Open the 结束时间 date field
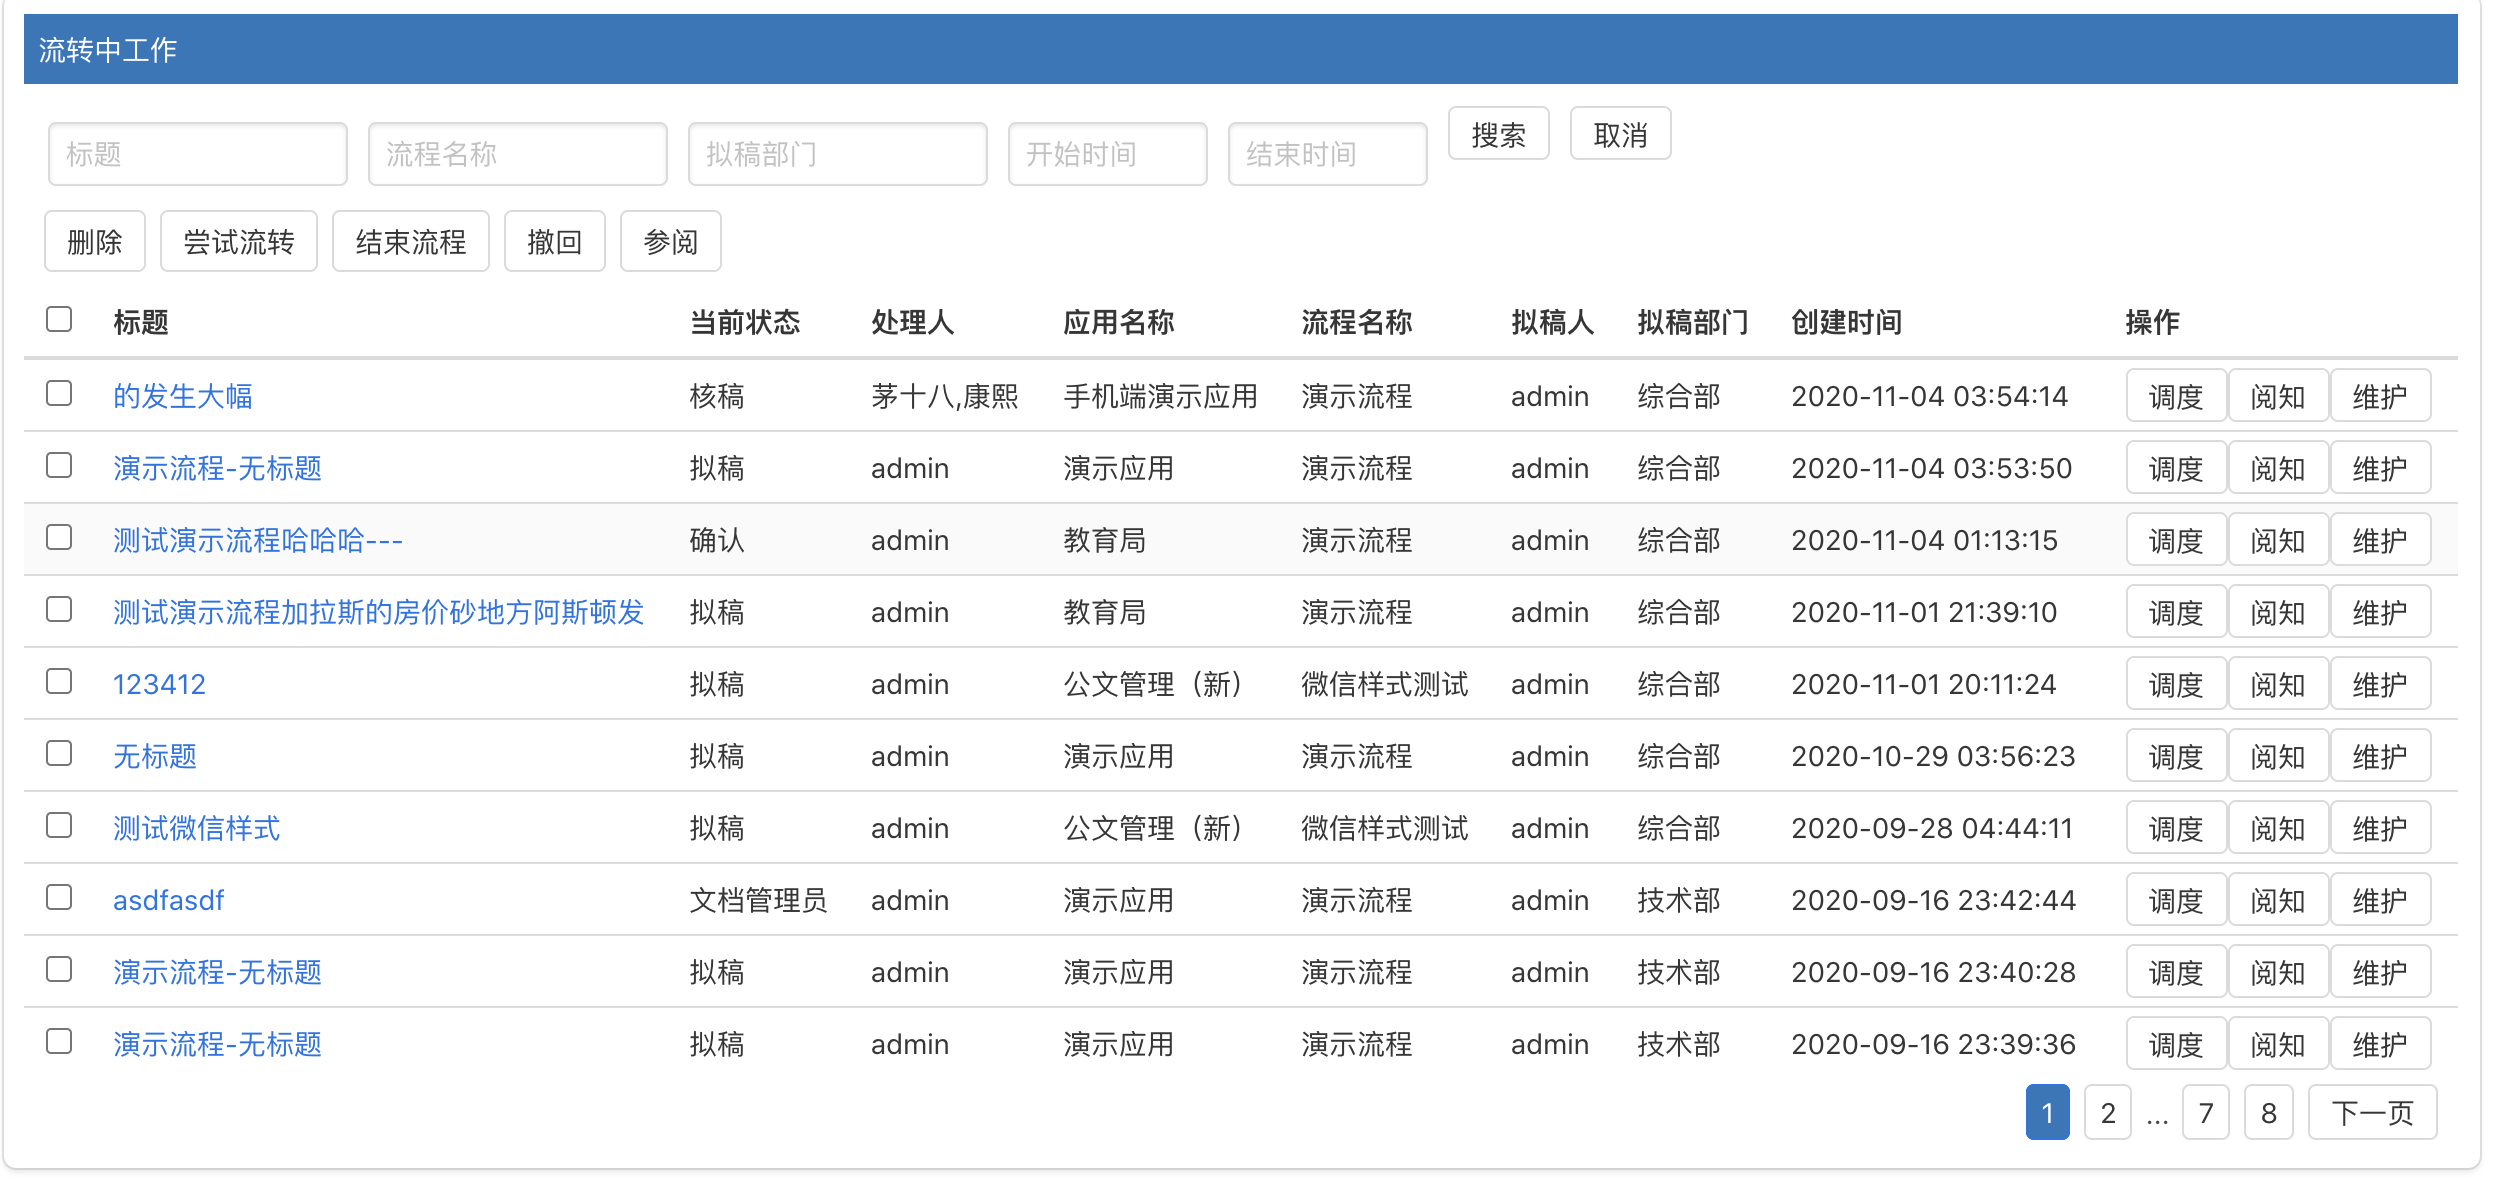Image resolution: width=2498 pixels, height=1188 pixels. (x=1328, y=154)
